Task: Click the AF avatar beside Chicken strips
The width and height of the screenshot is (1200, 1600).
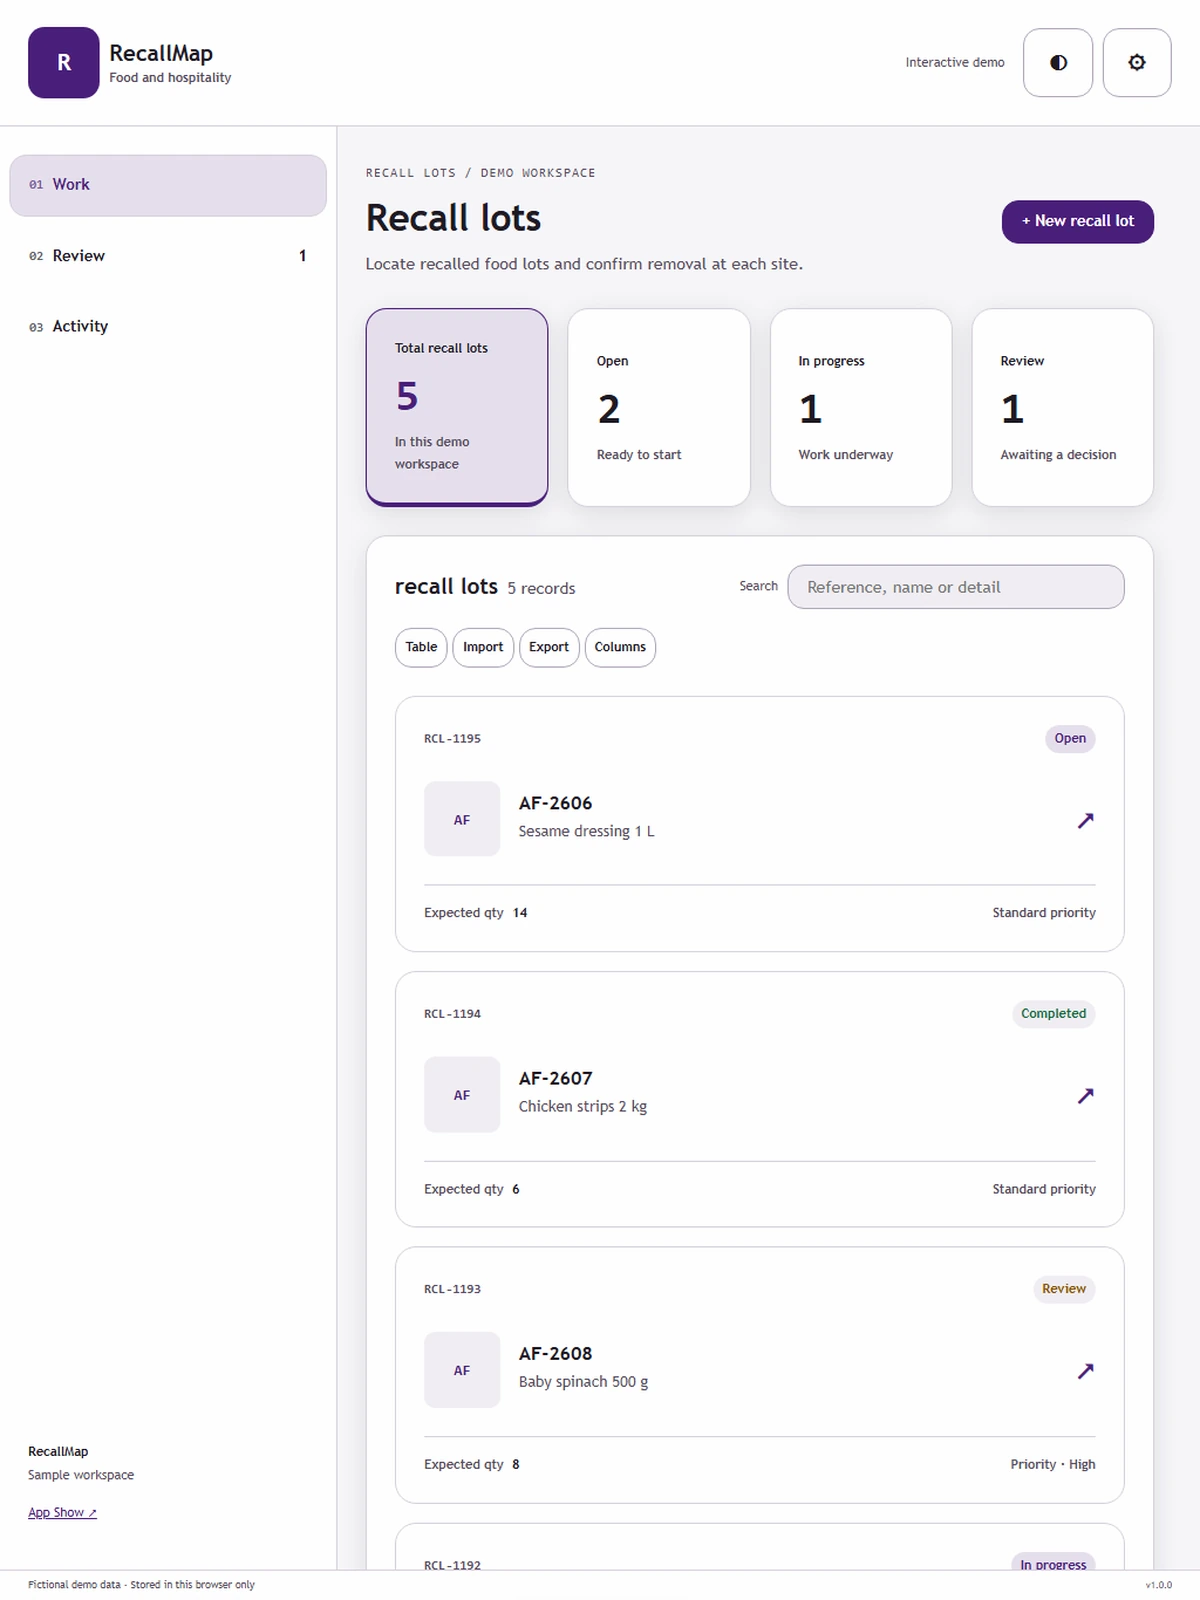Action: click(462, 1095)
